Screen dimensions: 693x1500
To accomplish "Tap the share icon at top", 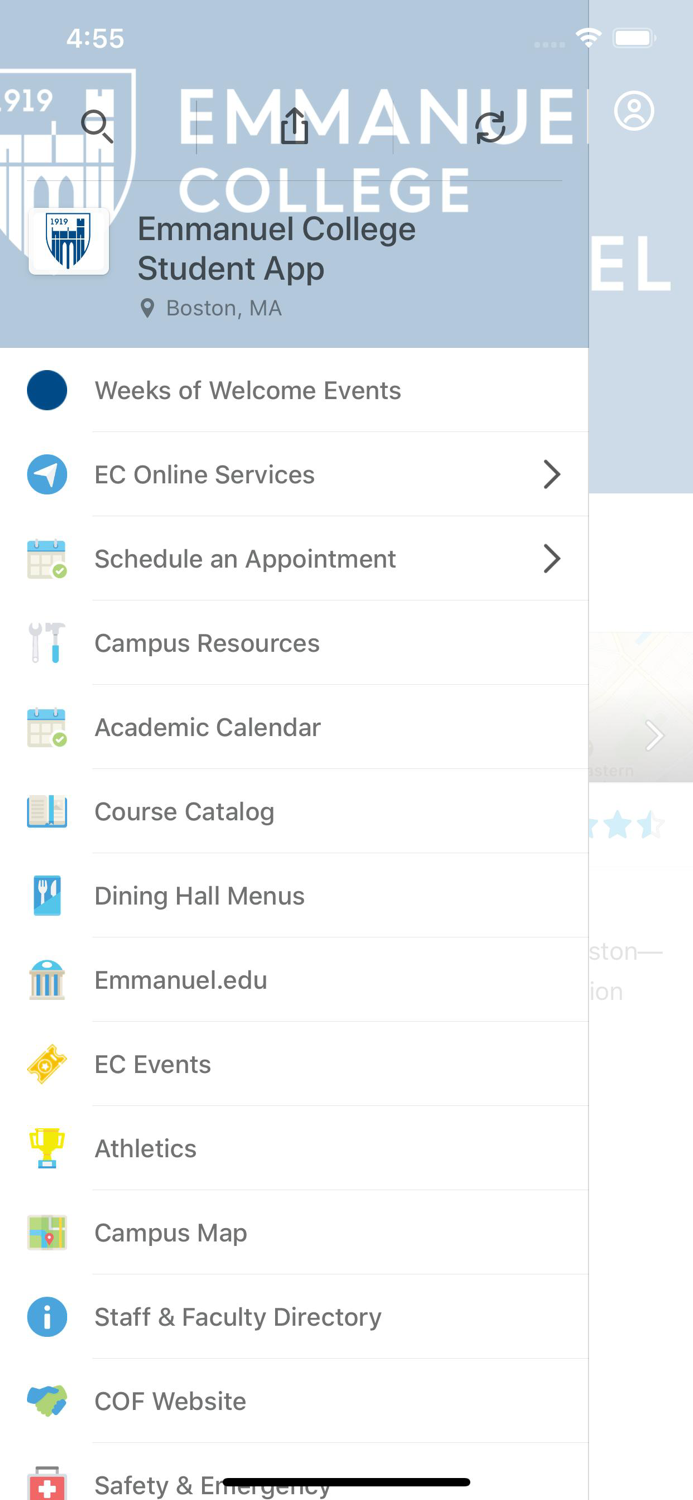I will click(x=293, y=126).
